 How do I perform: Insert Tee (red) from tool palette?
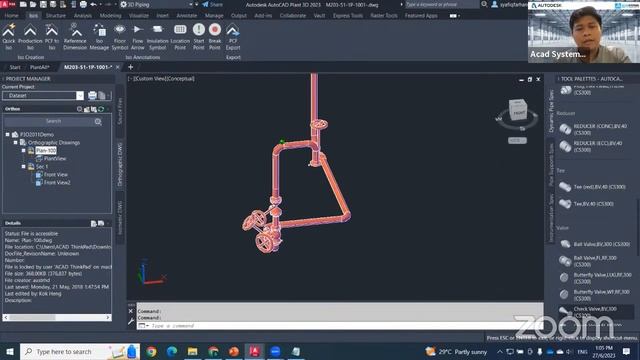pyautogui.click(x=593, y=187)
